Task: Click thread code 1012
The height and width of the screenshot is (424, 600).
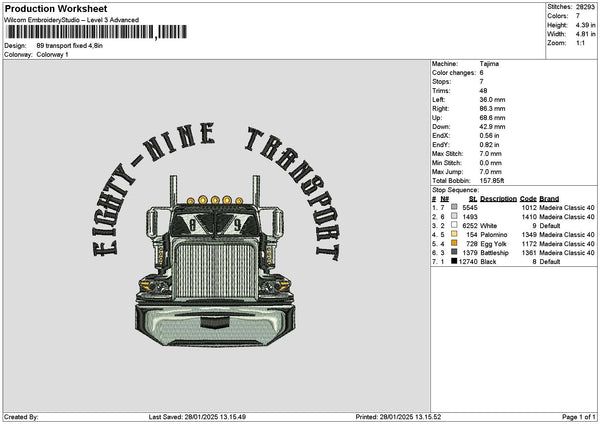Action: (x=529, y=208)
